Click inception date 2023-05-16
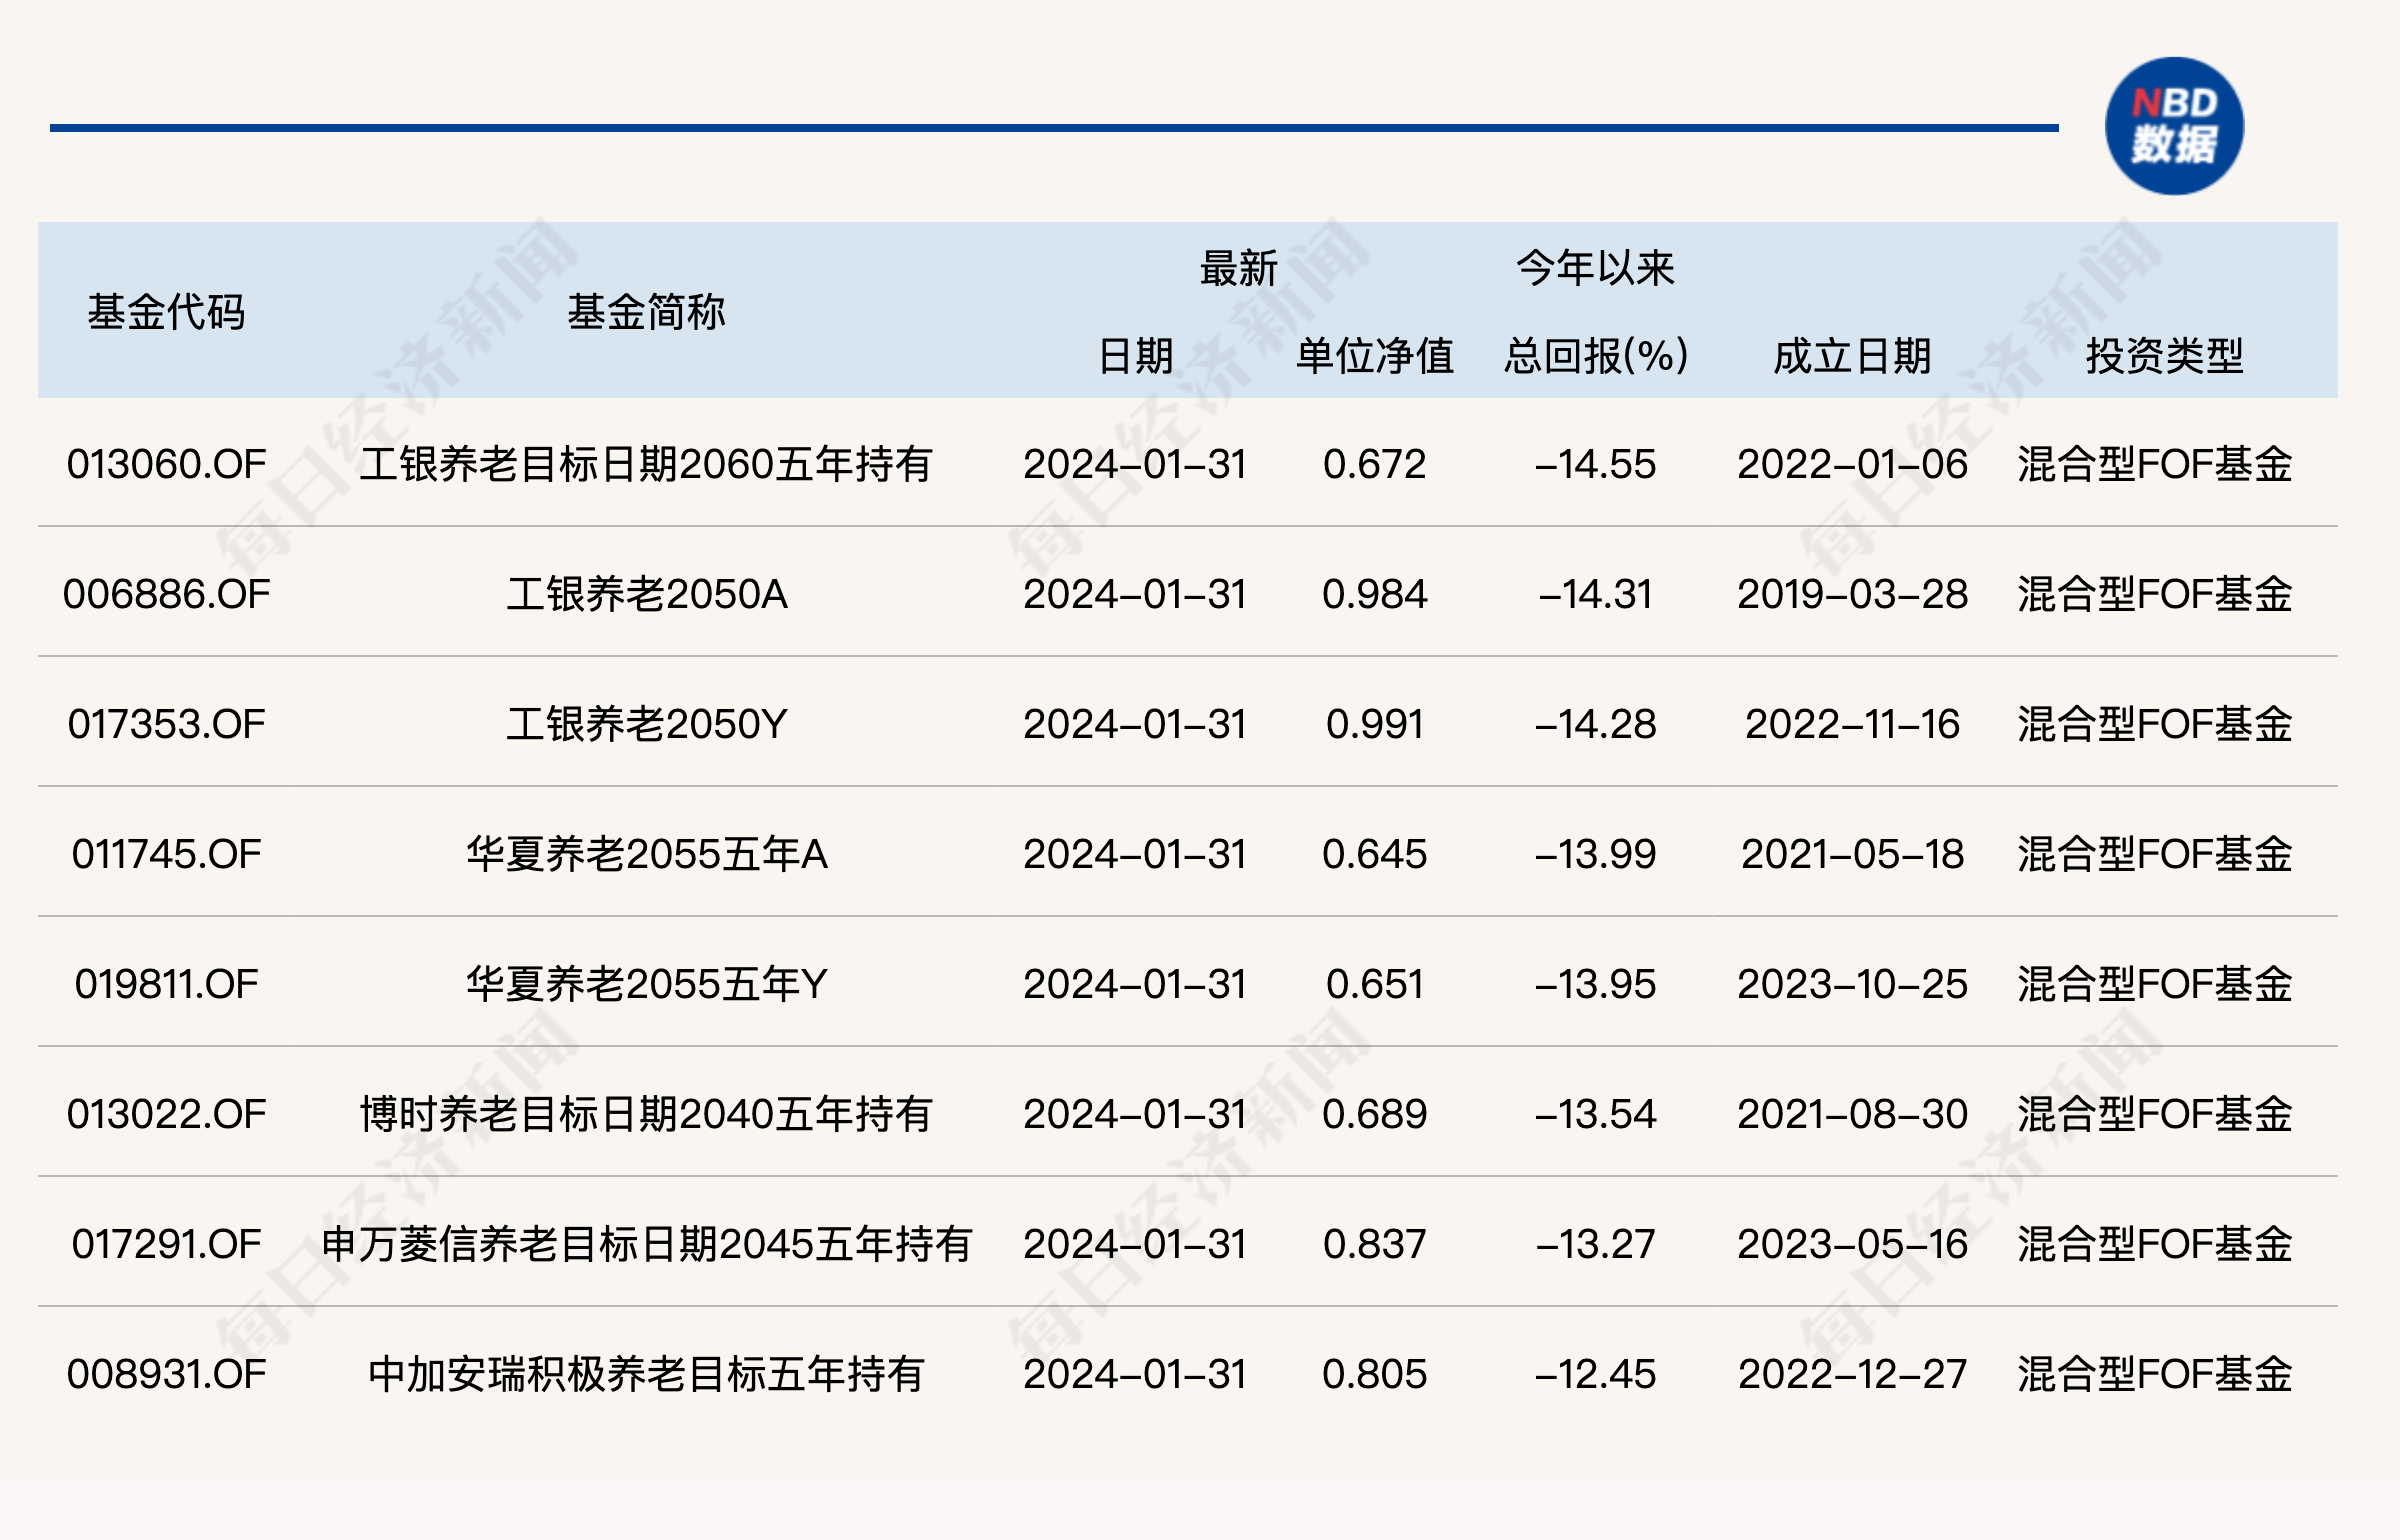2400x1540 pixels. pos(1852,1244)
